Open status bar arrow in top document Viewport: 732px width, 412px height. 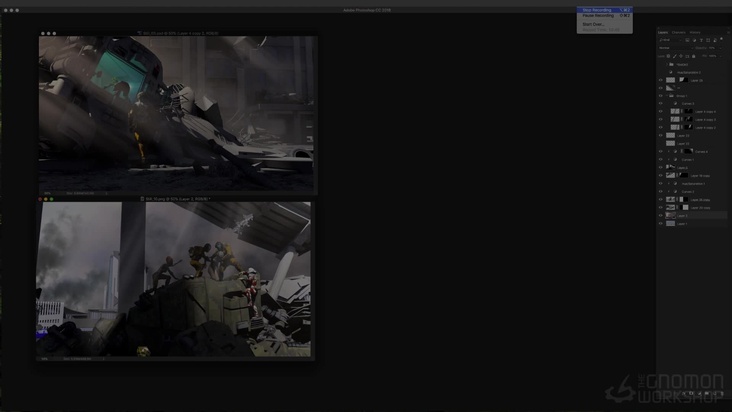click(x=106, y=193)
